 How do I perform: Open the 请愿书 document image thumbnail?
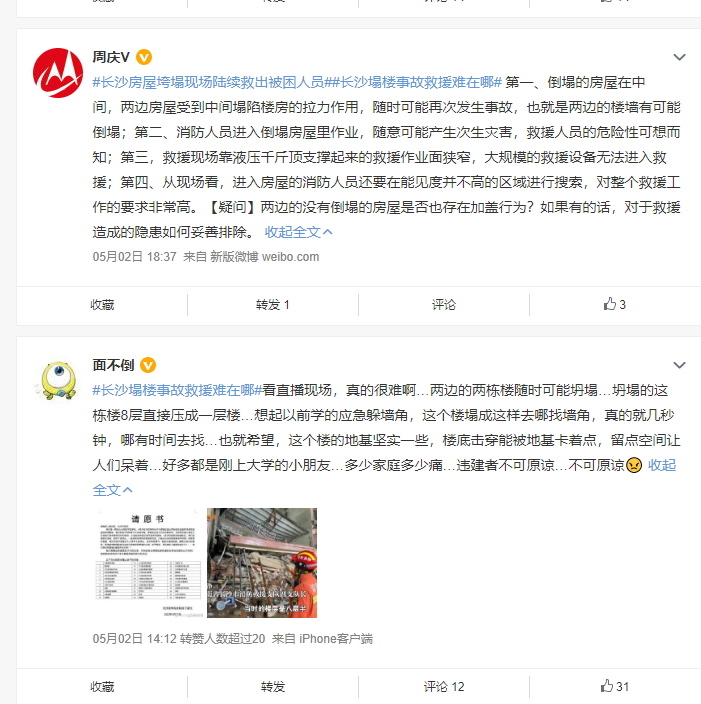point(148,563)
